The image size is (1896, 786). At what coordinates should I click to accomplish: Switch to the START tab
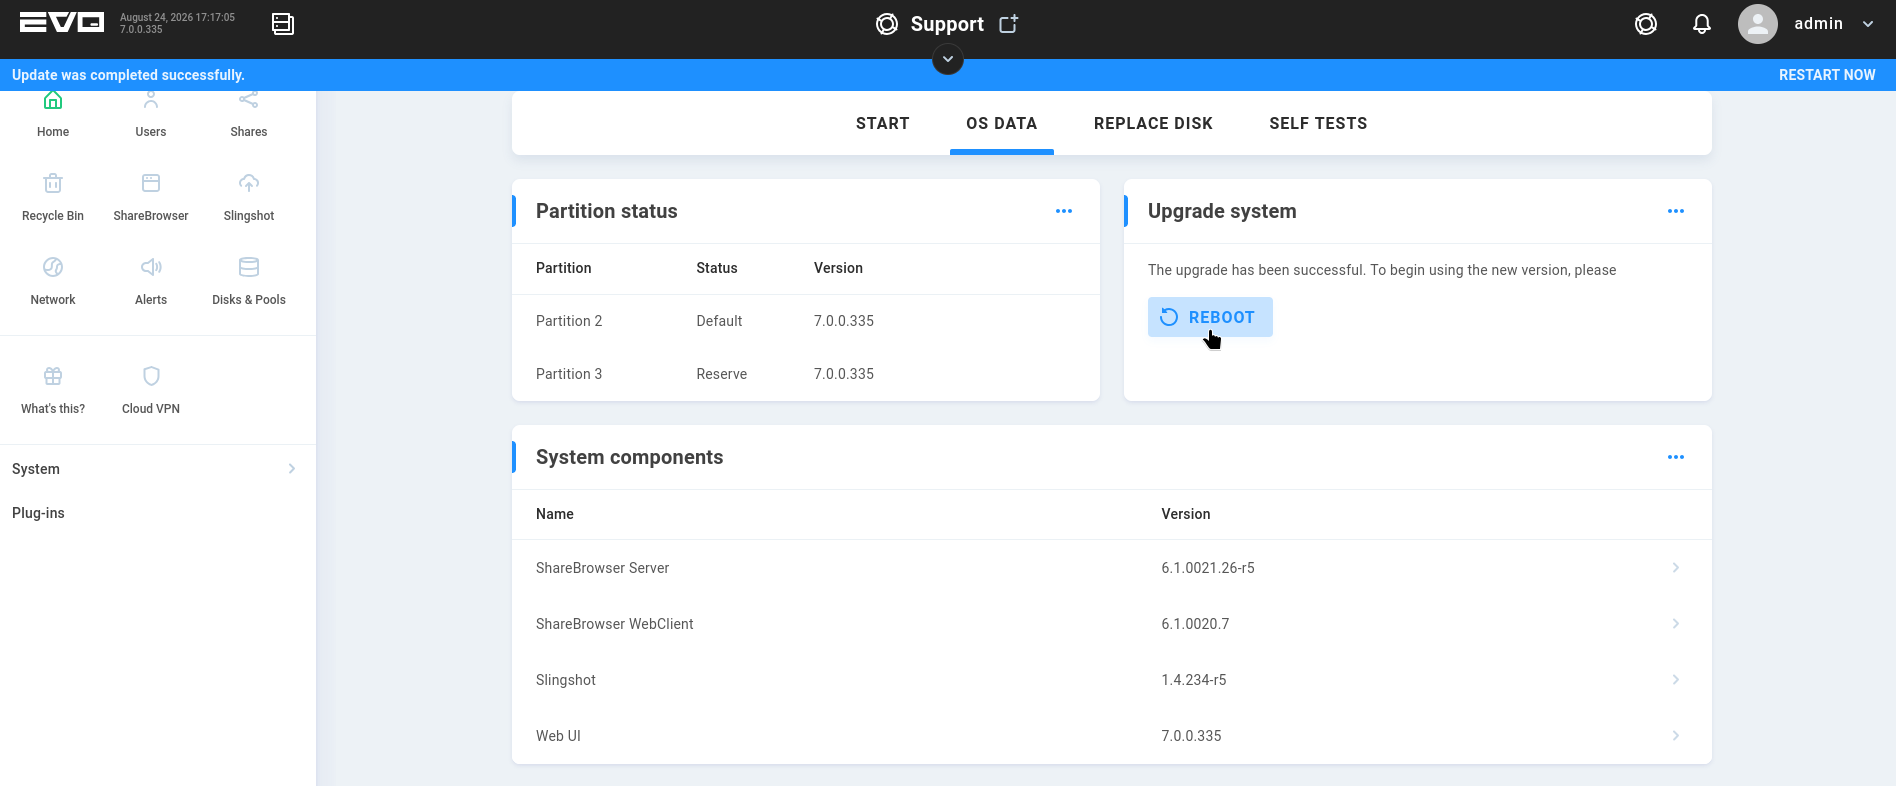[x=883, y=124]
